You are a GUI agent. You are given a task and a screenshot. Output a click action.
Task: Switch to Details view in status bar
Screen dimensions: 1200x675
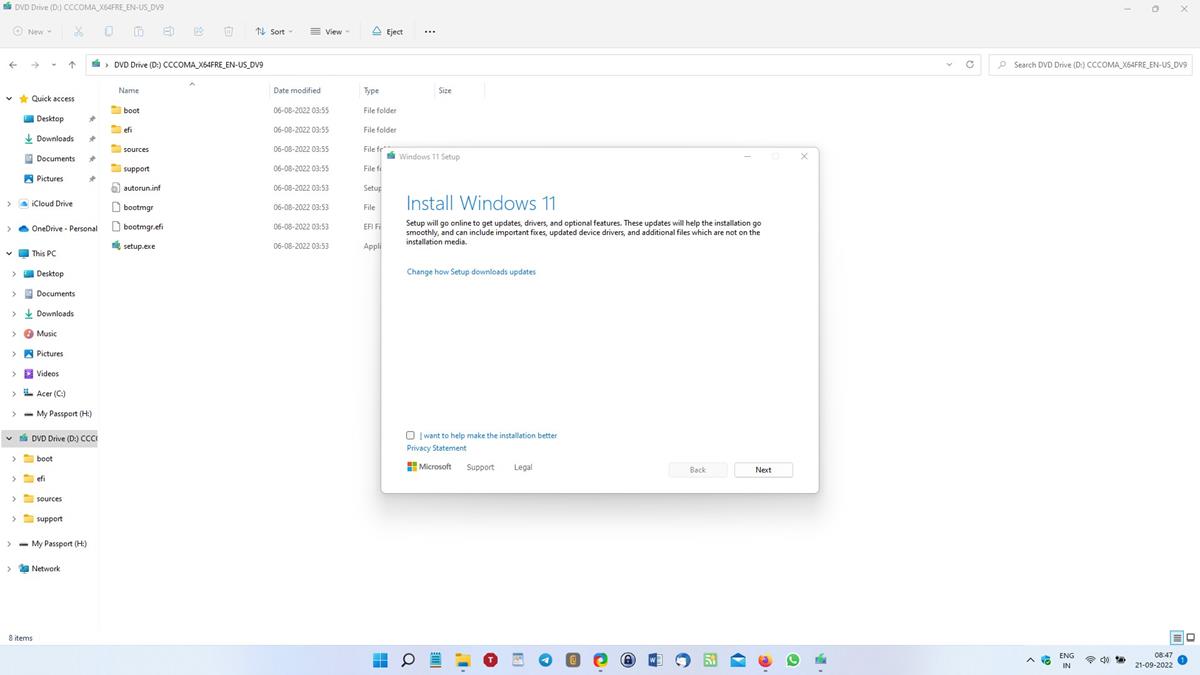tap(1177, 637)
